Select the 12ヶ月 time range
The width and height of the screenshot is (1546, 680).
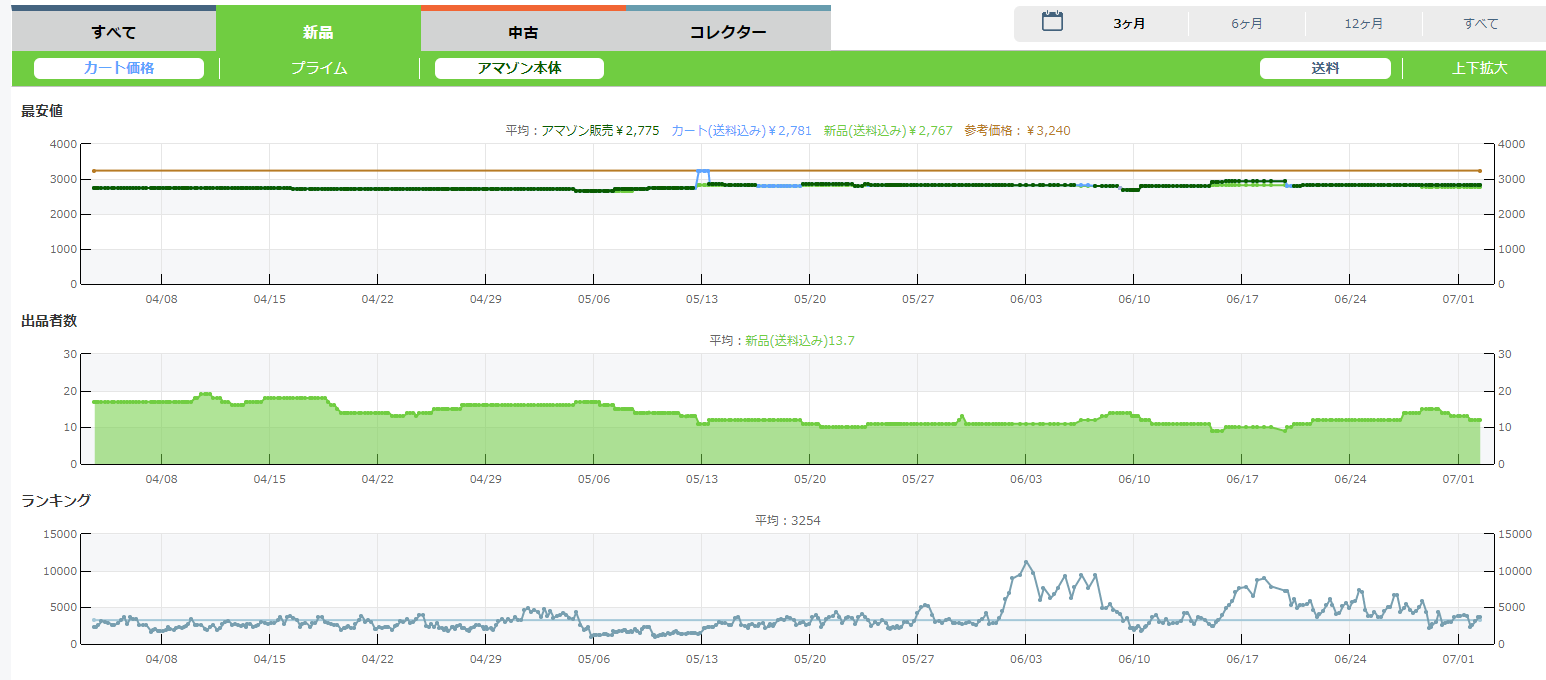coord(1363,23)
